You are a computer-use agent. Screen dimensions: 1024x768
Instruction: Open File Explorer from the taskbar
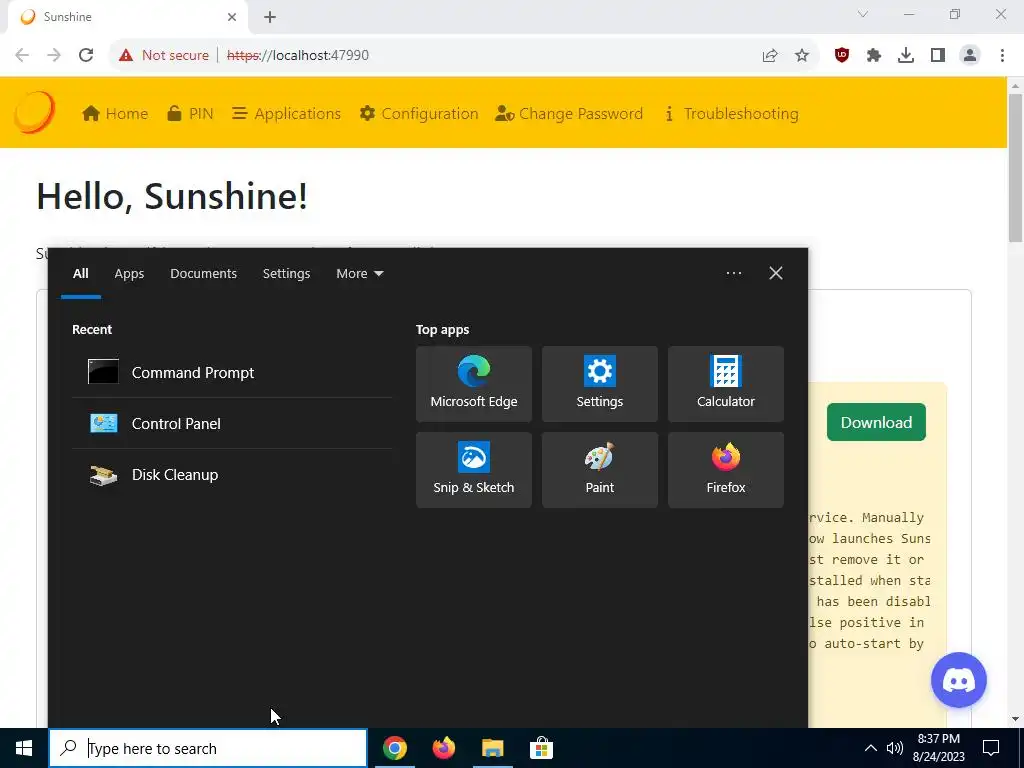coord(492,748)
